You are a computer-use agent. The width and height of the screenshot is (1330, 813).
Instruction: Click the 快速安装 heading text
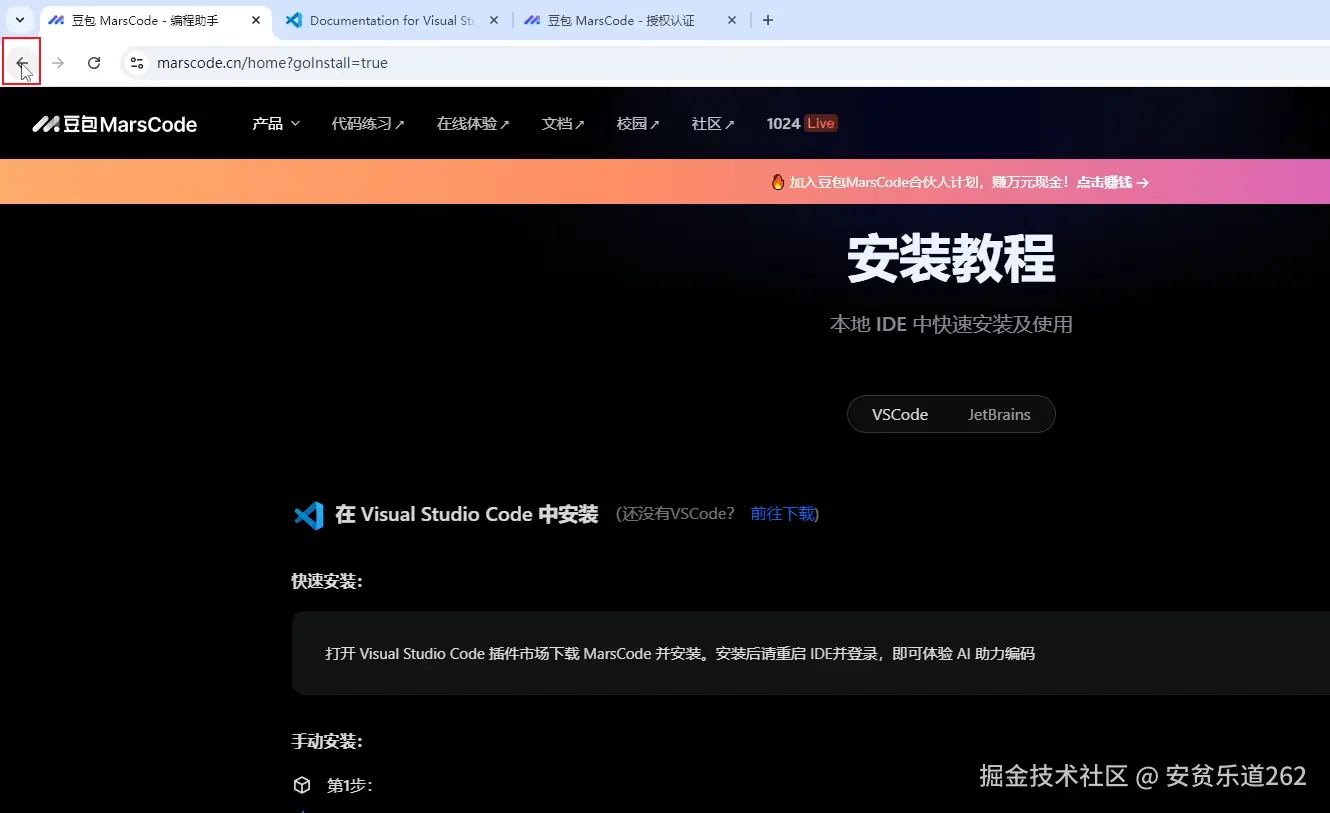pos(327,581)
